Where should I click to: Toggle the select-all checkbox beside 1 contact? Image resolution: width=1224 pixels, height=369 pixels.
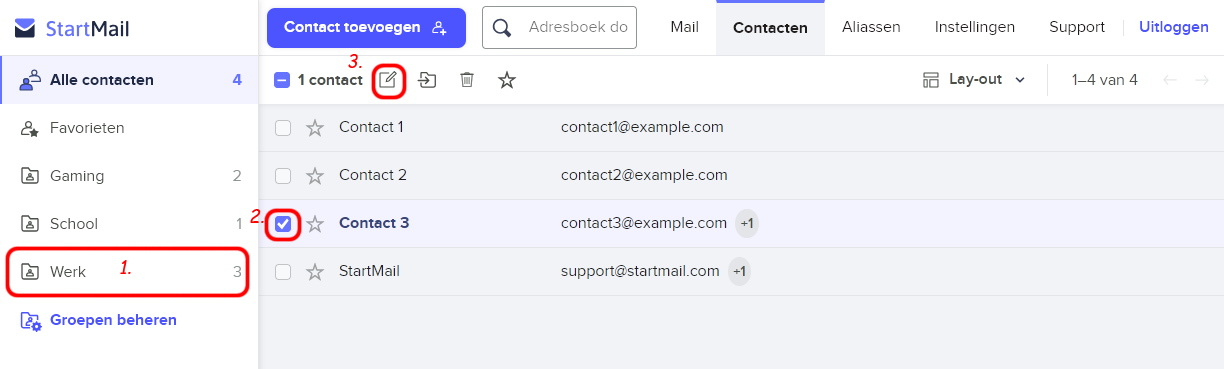(x=282, y=80)
